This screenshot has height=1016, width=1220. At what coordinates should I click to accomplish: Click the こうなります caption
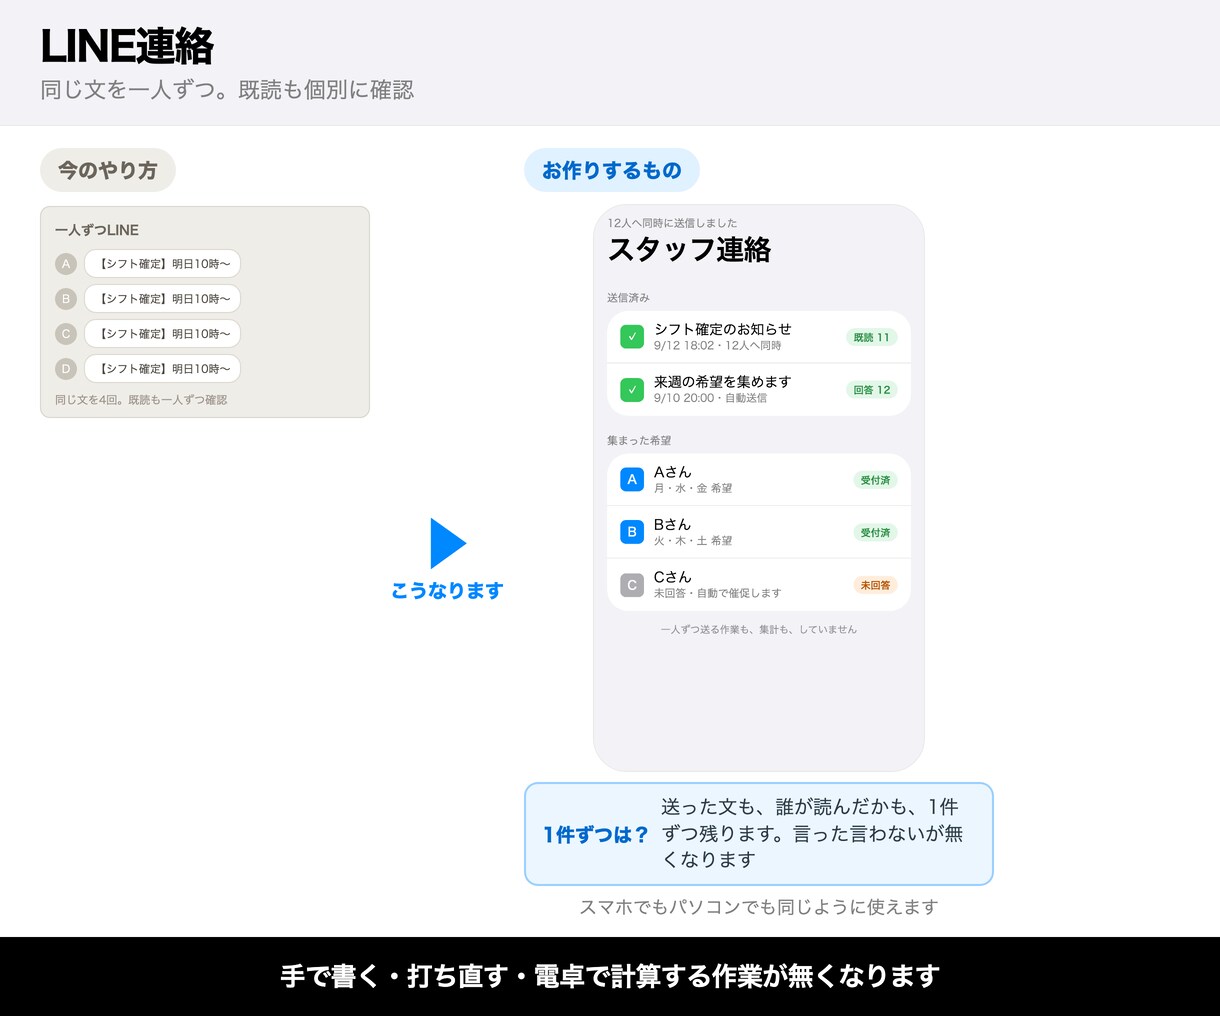tap(447, 591)
